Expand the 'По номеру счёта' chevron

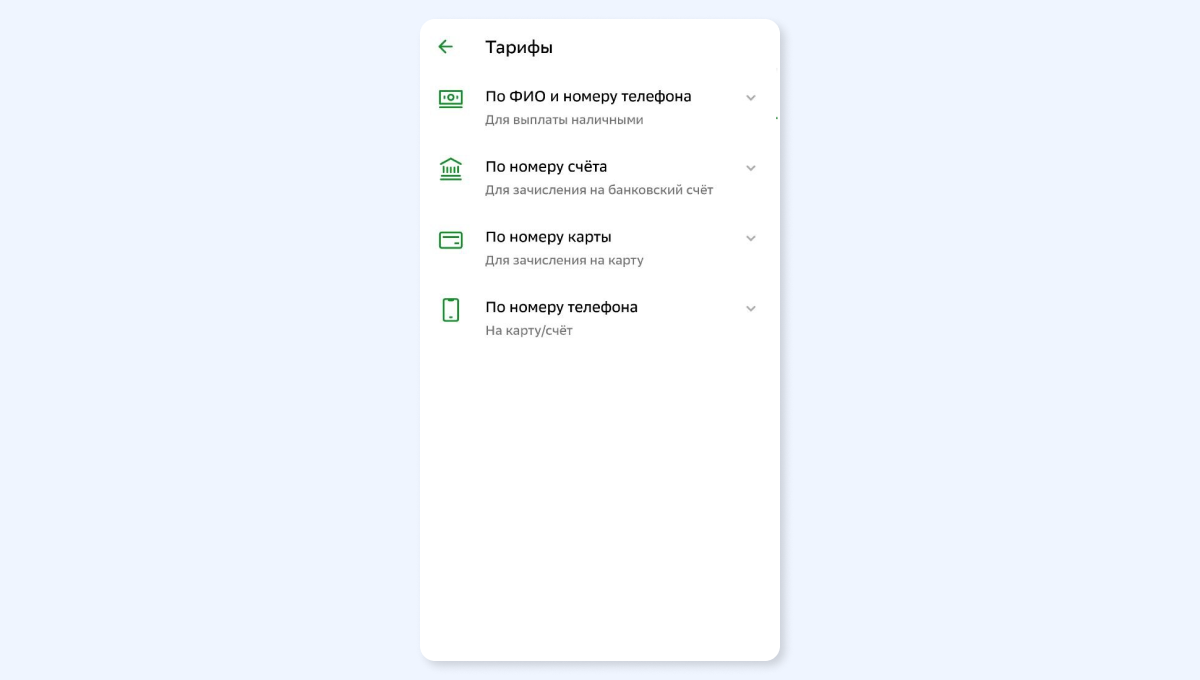751,168
